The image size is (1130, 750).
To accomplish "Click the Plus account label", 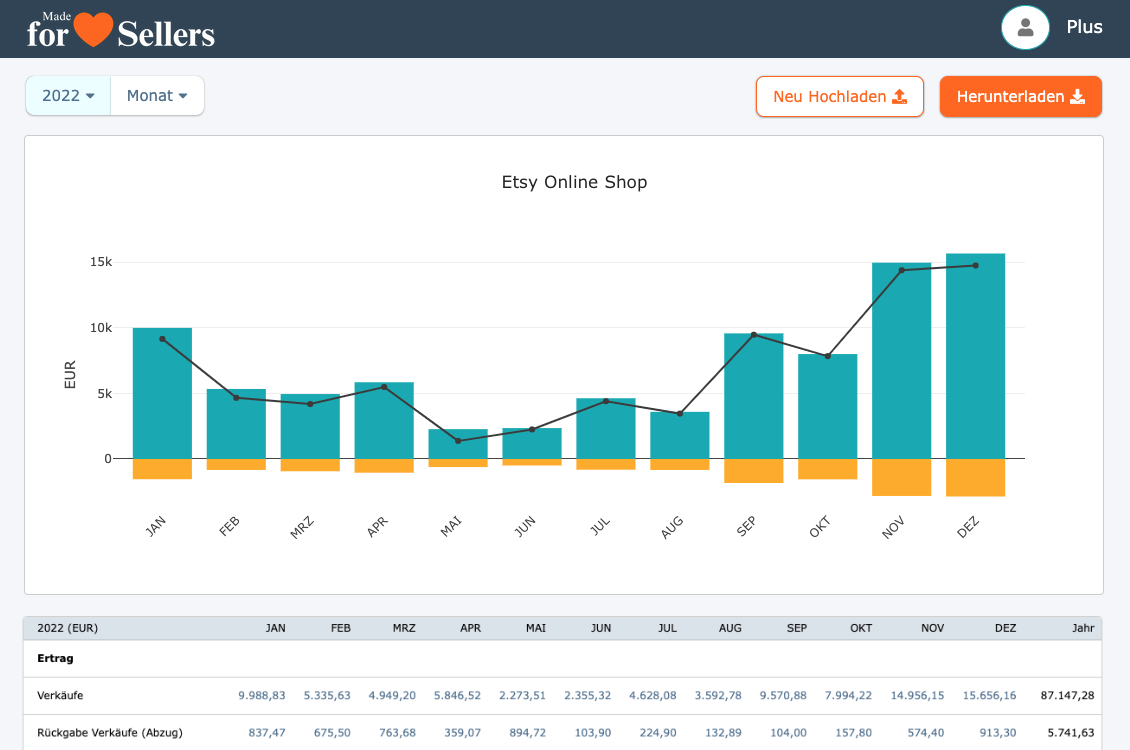I will [1084, 27].
